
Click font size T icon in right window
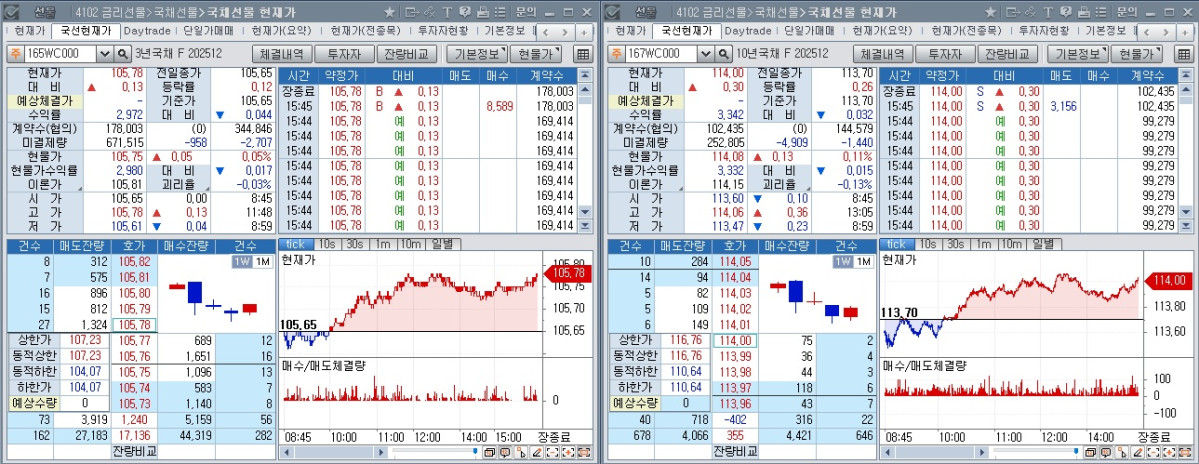coord(1048,12)
